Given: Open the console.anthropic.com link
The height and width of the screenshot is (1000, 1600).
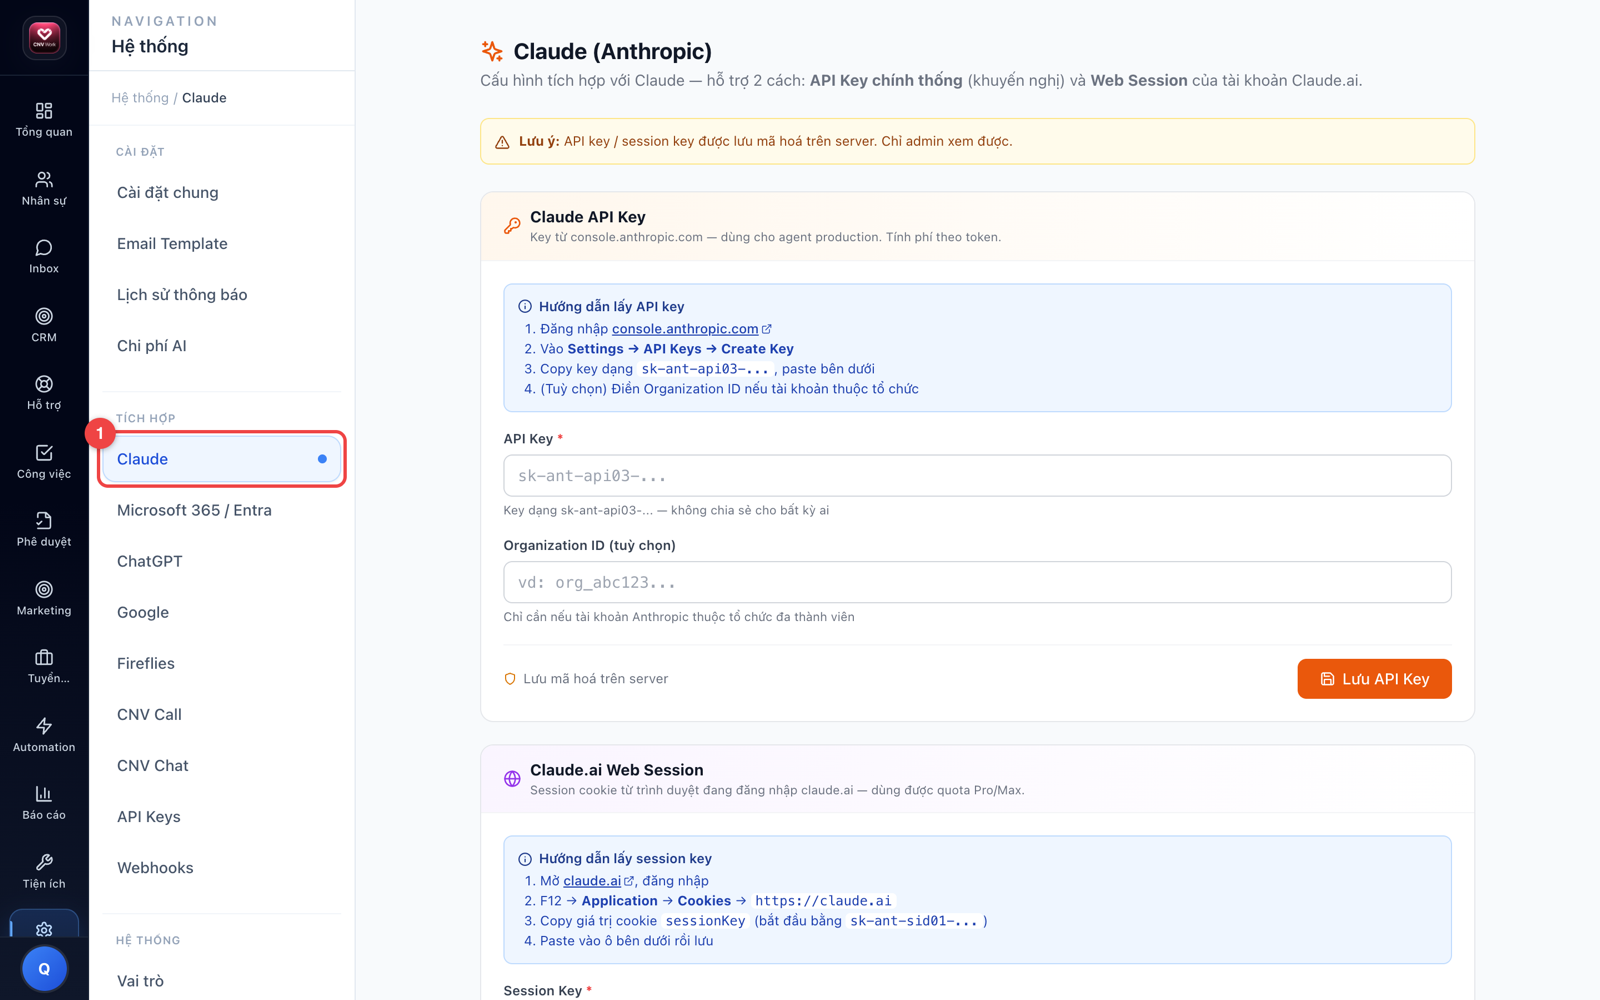Looking at the screenshot, I should click(685, 329).
